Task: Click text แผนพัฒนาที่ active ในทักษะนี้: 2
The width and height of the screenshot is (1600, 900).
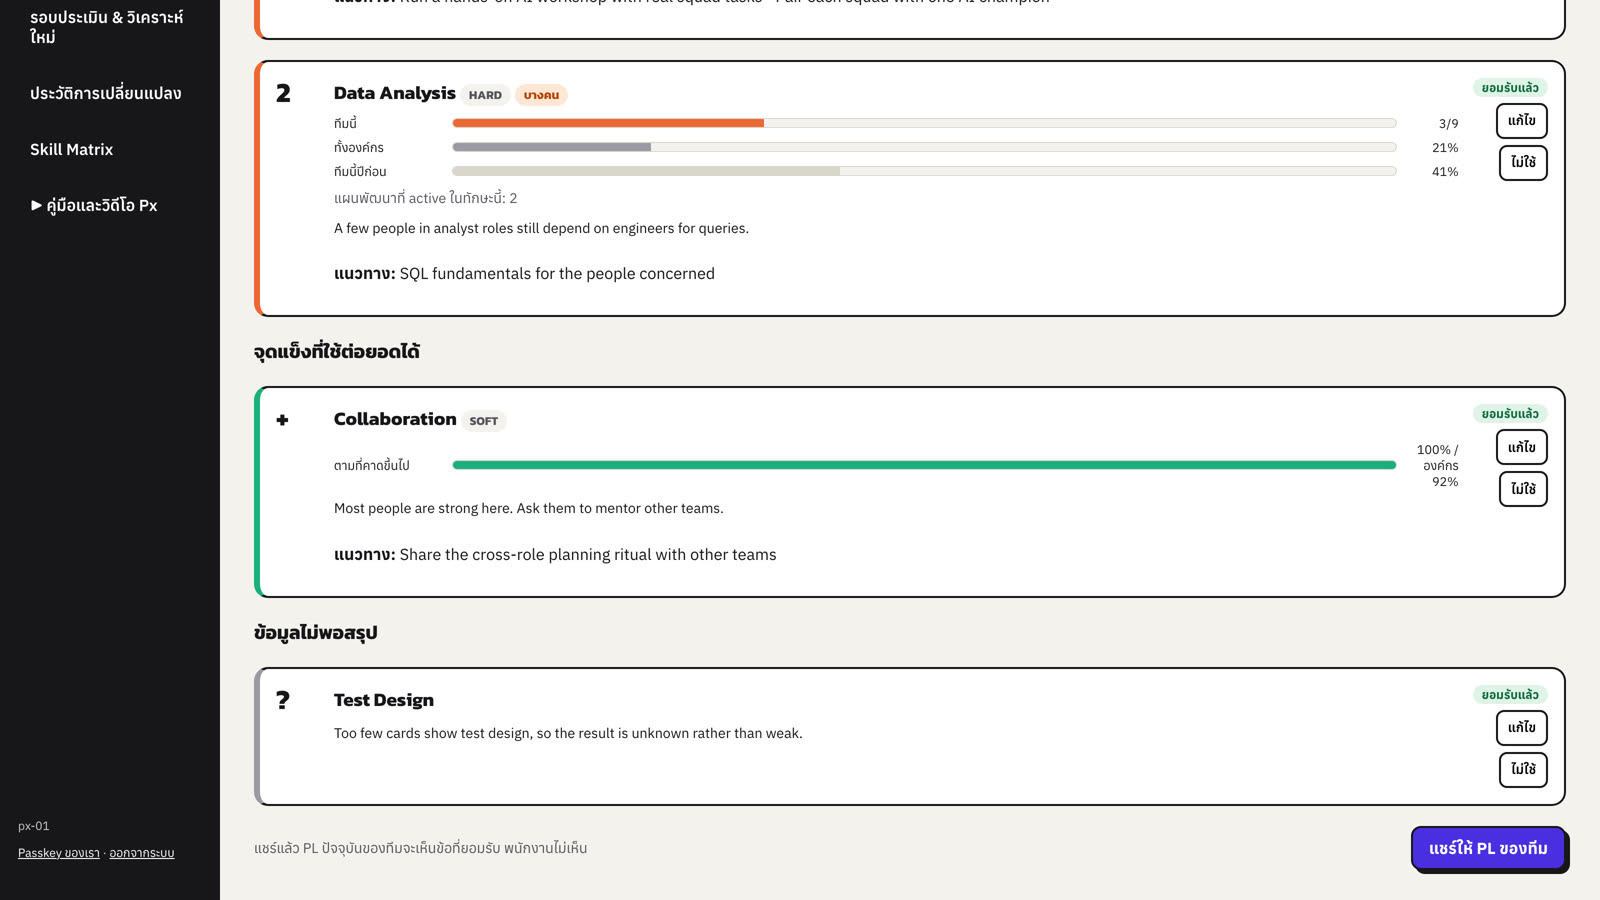Action: pyautogui.click(x=426, y=199)
